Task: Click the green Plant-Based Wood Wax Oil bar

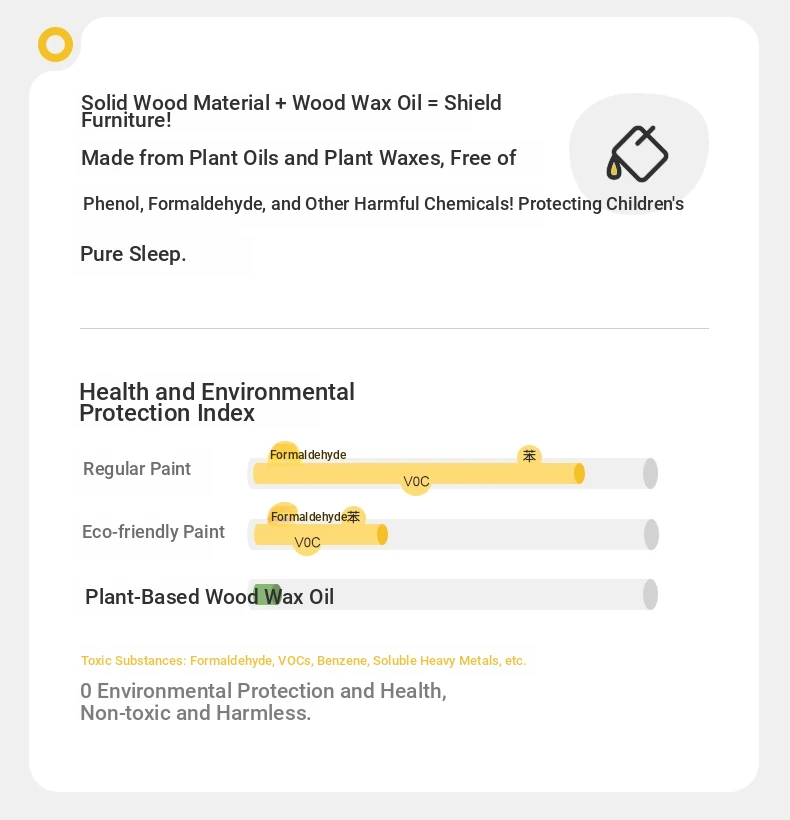Action: click(267, 595)
